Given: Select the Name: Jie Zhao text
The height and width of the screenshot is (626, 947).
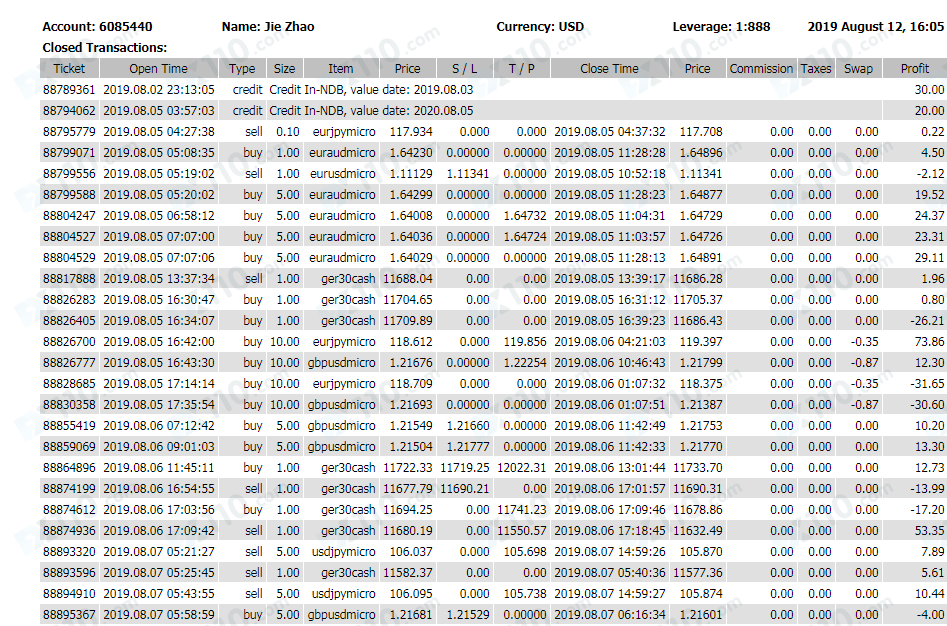Looking at the screenshot, I should coord(268,27).
